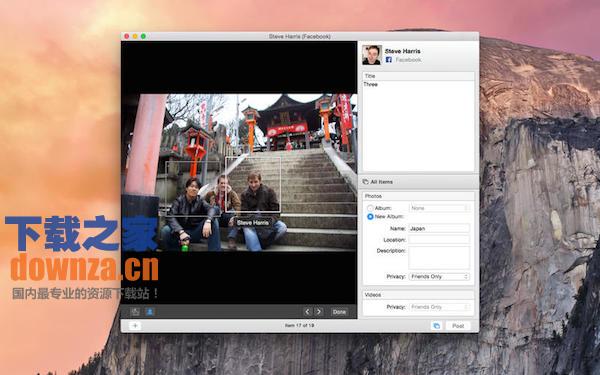Click the album Name field
The width and height of the screenshot is (600, 375).
click(439, 228)
